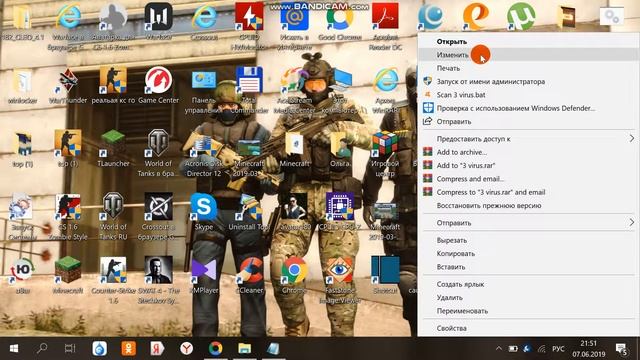The width and height of the screenshot is (640, 360).
Task: Show hidden tray icons chevron
Action: 499,349
